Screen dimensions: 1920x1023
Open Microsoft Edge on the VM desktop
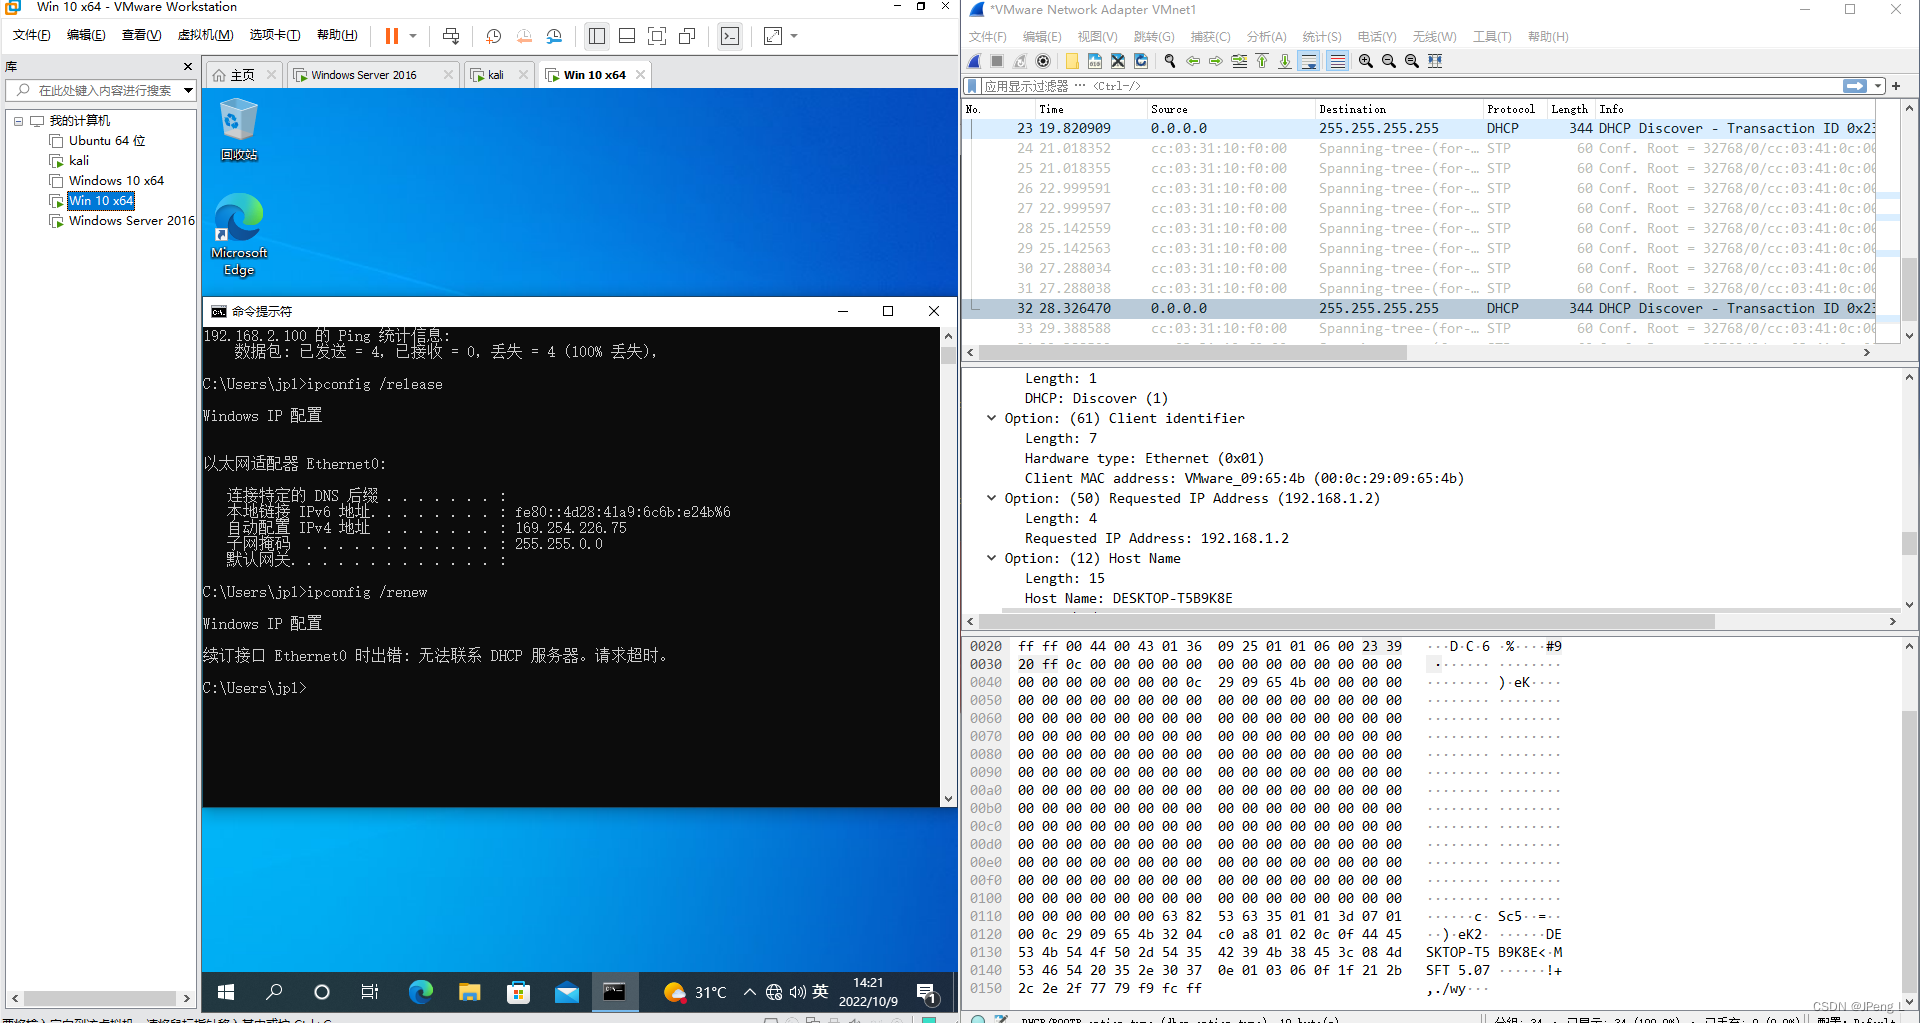(239, 235)
